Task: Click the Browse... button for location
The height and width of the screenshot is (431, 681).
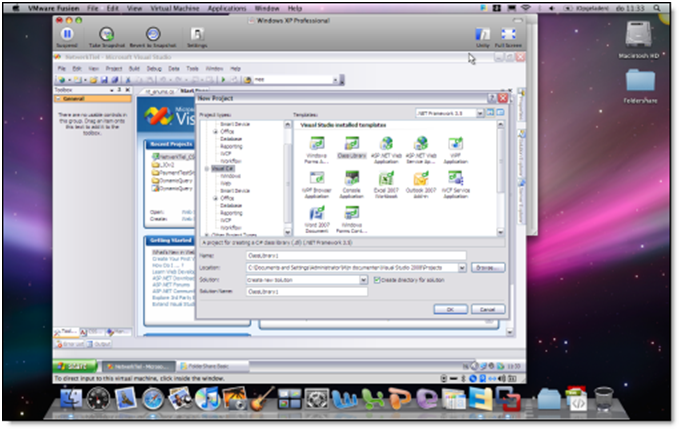Action: (x=488, y=268)
